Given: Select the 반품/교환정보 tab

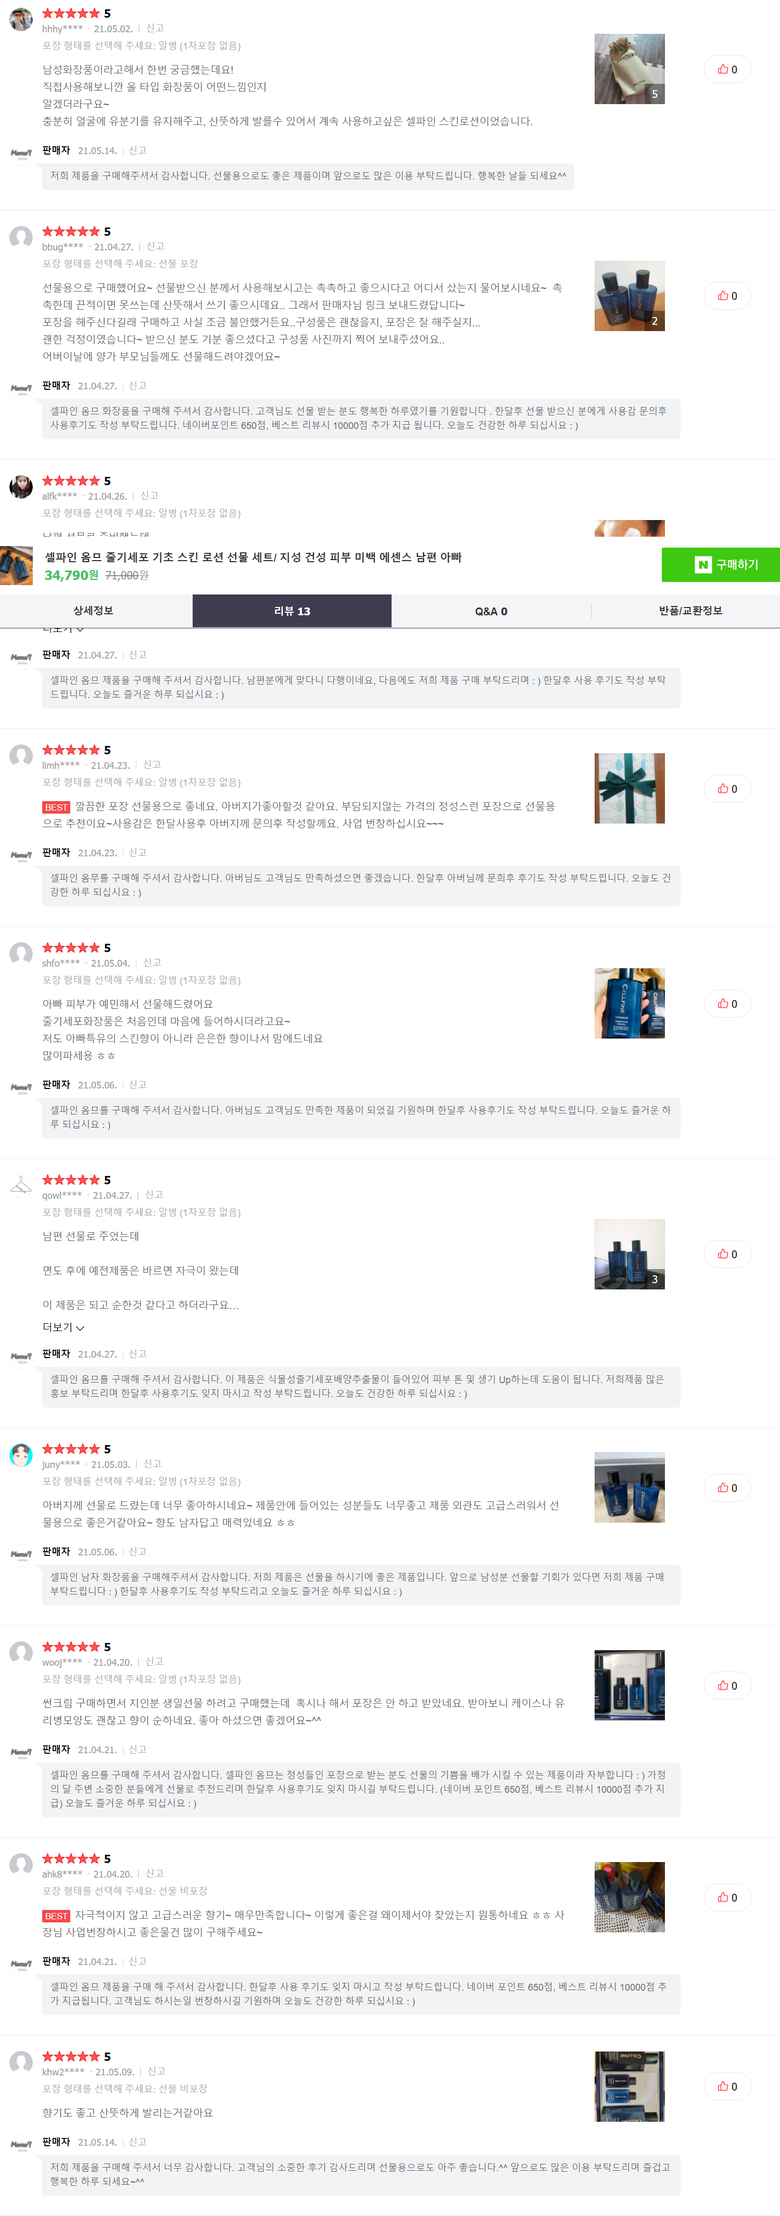Looking at the screenshot, I should click(690, 610).
